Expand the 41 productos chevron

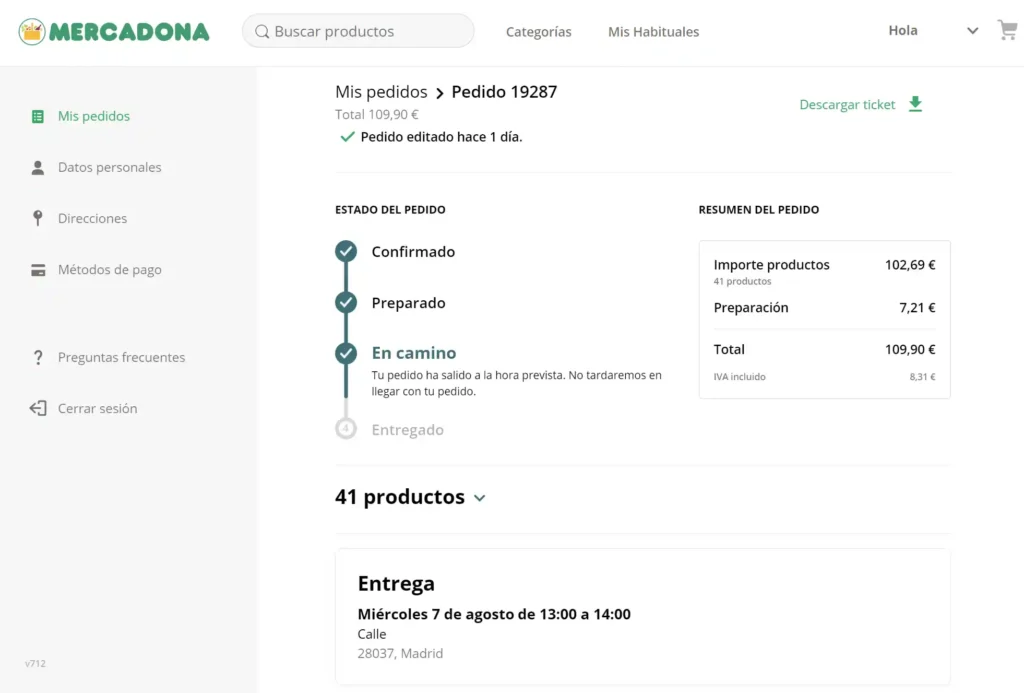click(x=480, y=498)
